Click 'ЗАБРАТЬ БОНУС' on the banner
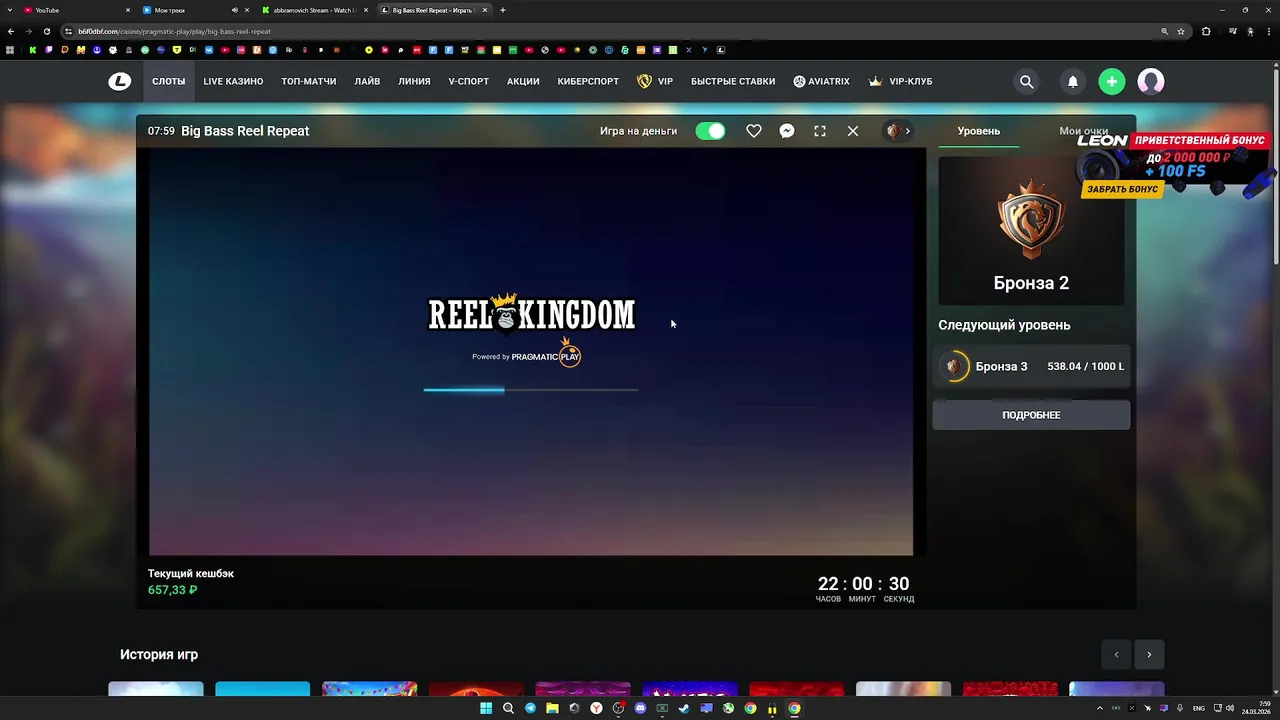The image size is (1280, 720). click(1122, 189)
